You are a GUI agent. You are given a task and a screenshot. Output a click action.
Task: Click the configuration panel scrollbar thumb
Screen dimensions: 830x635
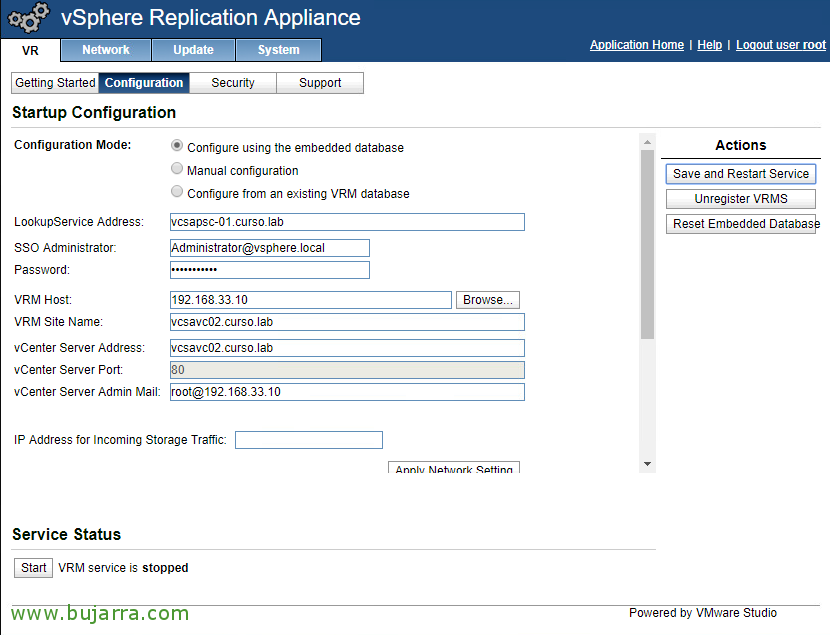(647, 244)
